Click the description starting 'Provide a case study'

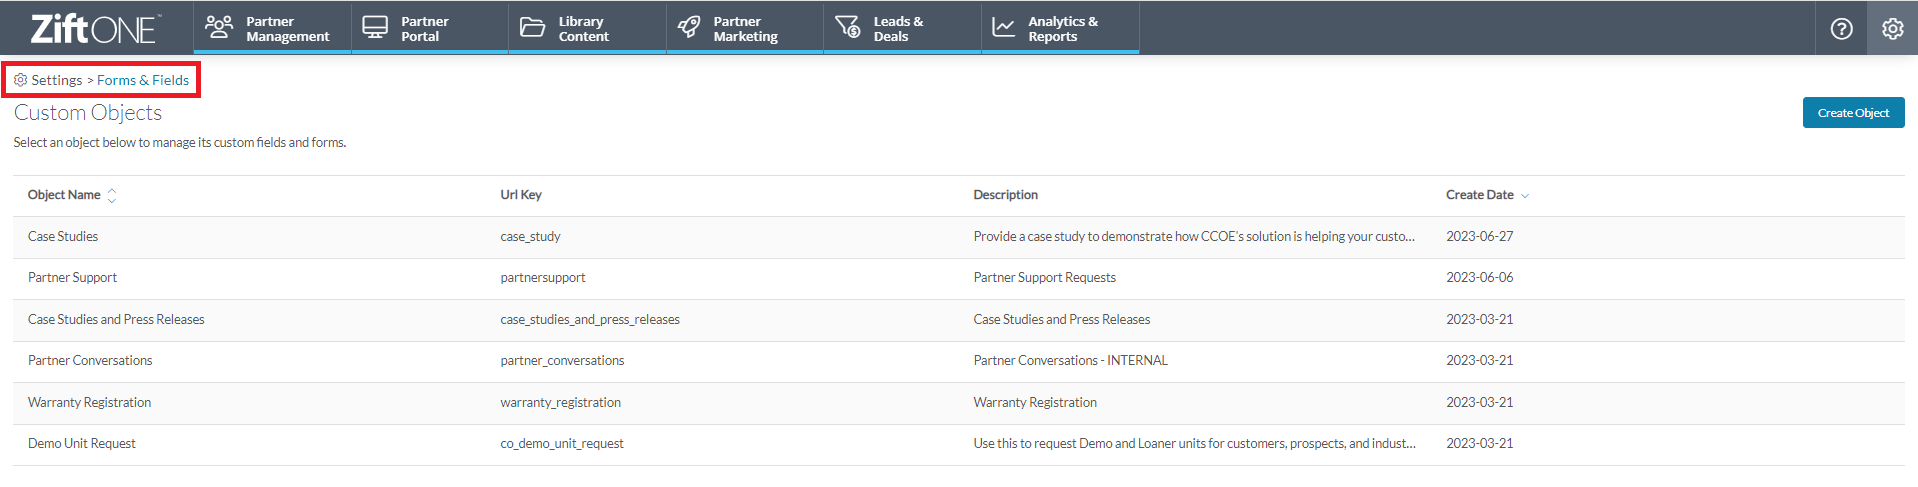(1194, 237)
